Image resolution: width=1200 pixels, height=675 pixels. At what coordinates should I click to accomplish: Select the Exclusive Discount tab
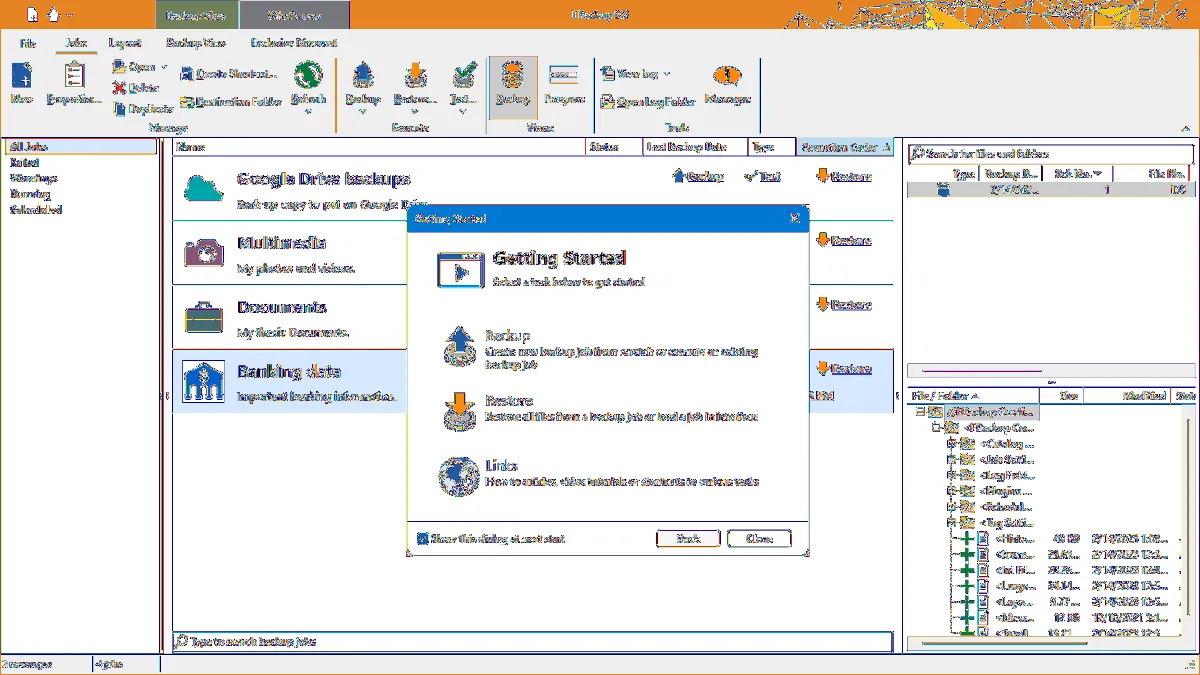[294, 43]
